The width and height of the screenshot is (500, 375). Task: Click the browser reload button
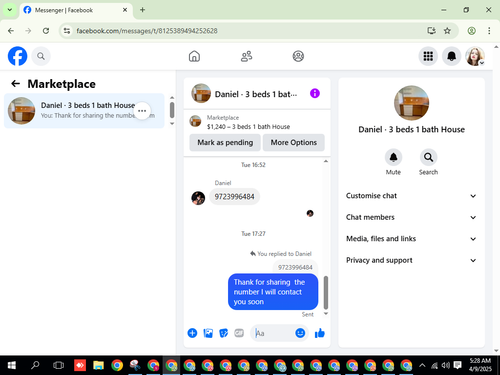coord(46,31)
